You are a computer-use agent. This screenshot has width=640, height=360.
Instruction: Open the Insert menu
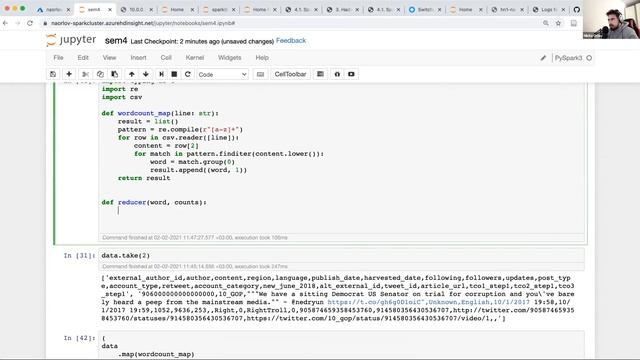(138, 58)
